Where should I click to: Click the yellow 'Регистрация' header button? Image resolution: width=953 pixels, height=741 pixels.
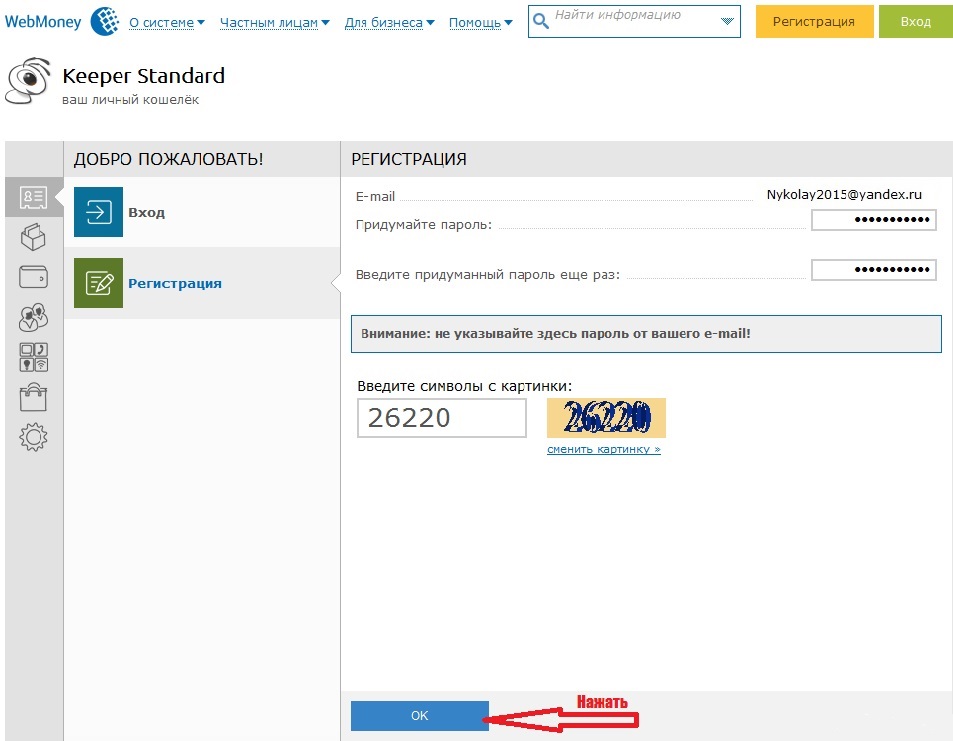tap(814, 22)
